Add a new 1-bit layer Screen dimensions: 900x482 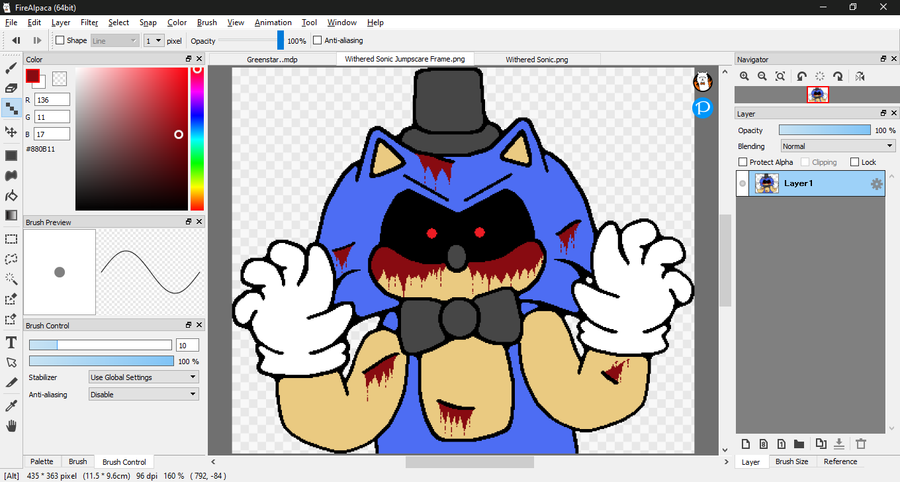tap(781, 444)
